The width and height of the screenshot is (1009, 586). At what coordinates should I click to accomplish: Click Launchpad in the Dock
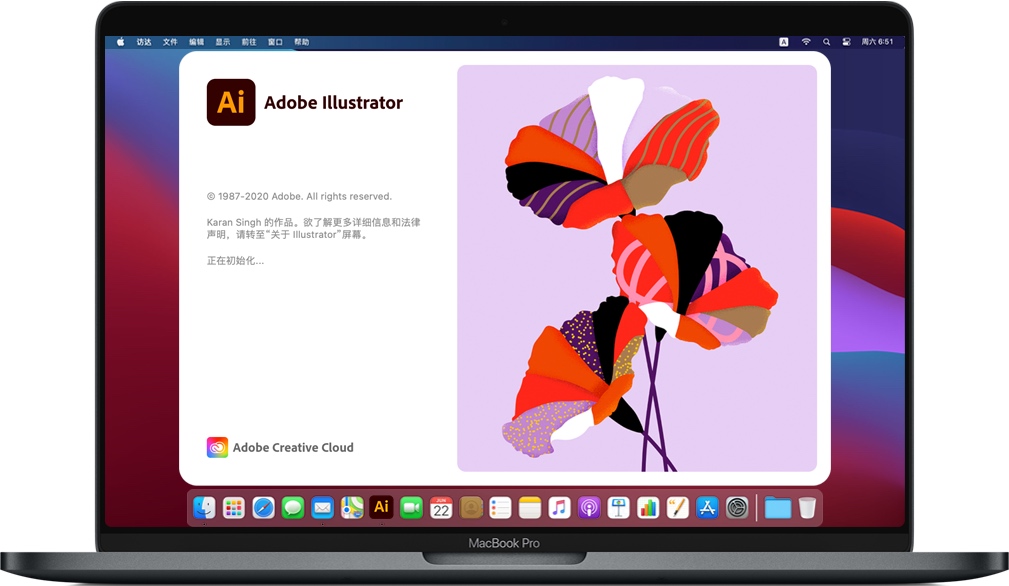click(234, 507)
